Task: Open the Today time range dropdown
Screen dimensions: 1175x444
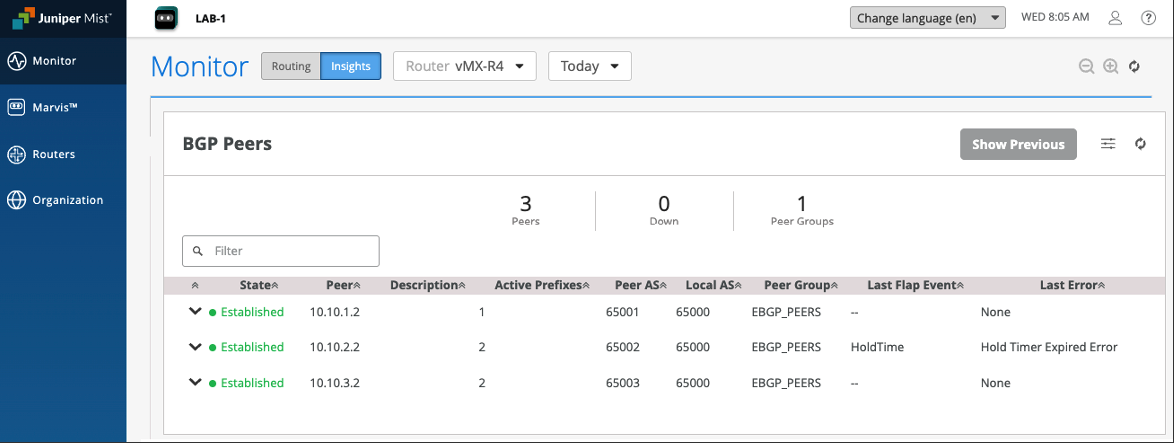Action: tap(590, 67)
